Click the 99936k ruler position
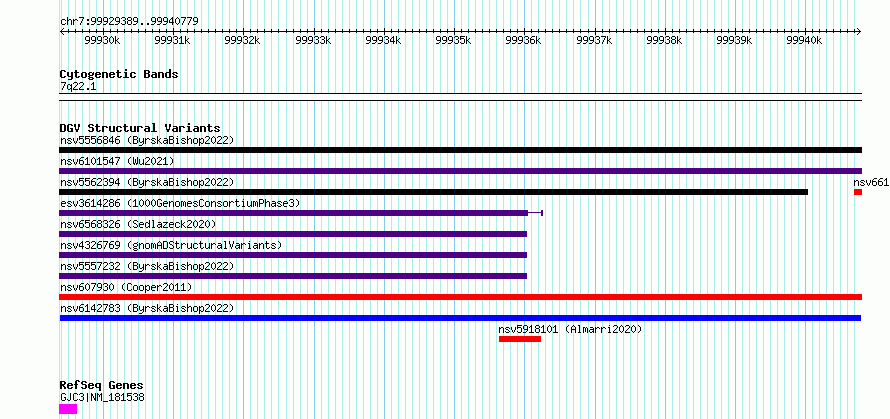The width and height of the screenshot is (890, 419). [524, 40]
